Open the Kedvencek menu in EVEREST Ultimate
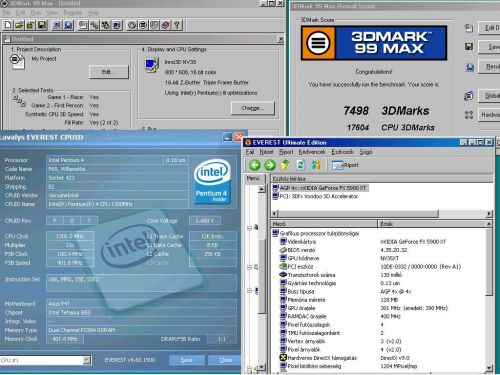 (312, 152)
